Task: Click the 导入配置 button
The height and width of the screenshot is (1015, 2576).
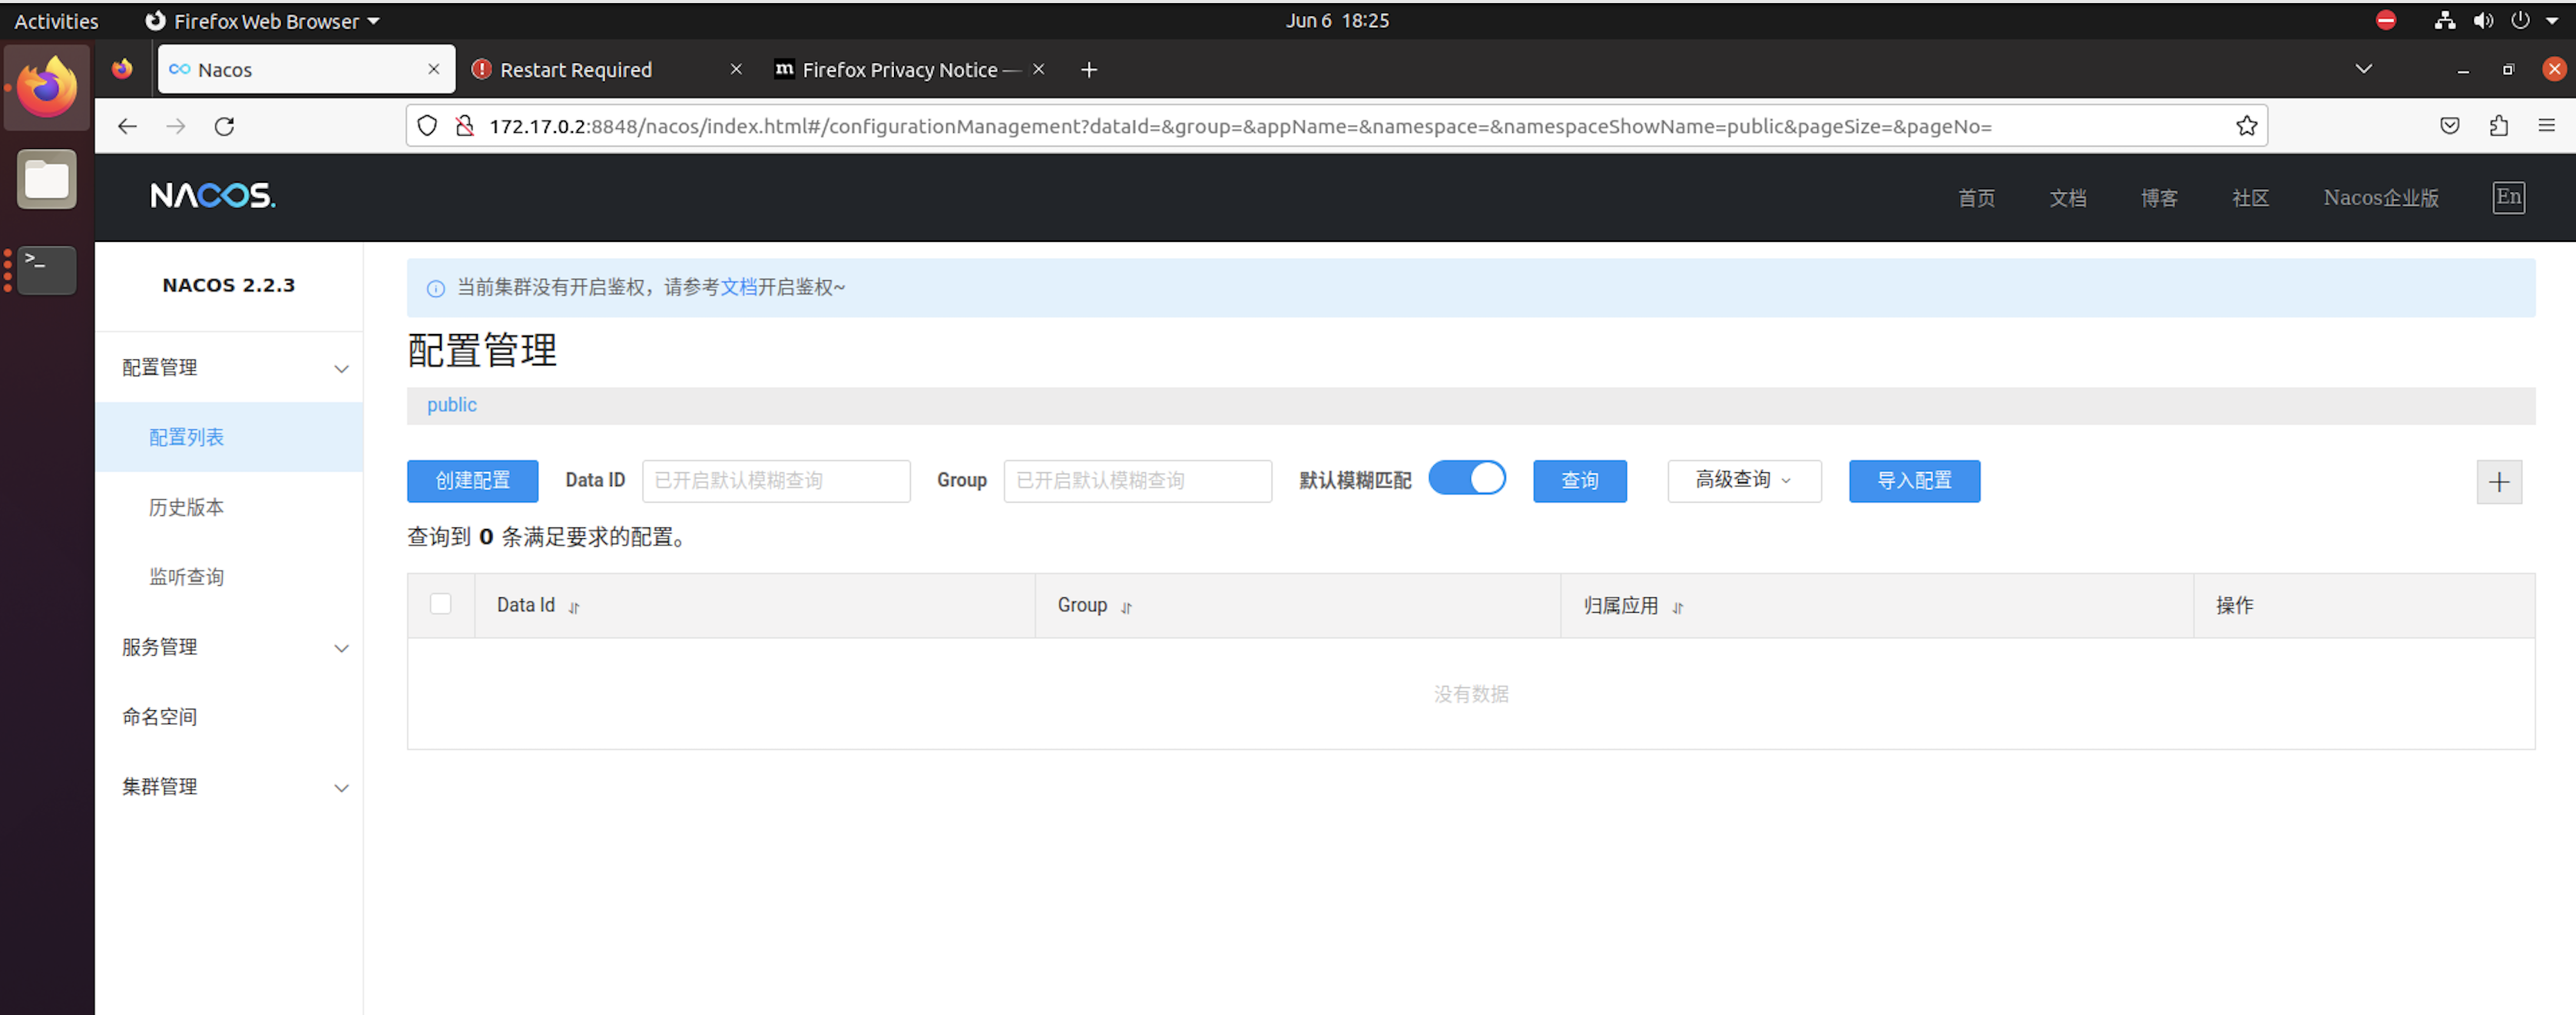Action: point(1913,481)
